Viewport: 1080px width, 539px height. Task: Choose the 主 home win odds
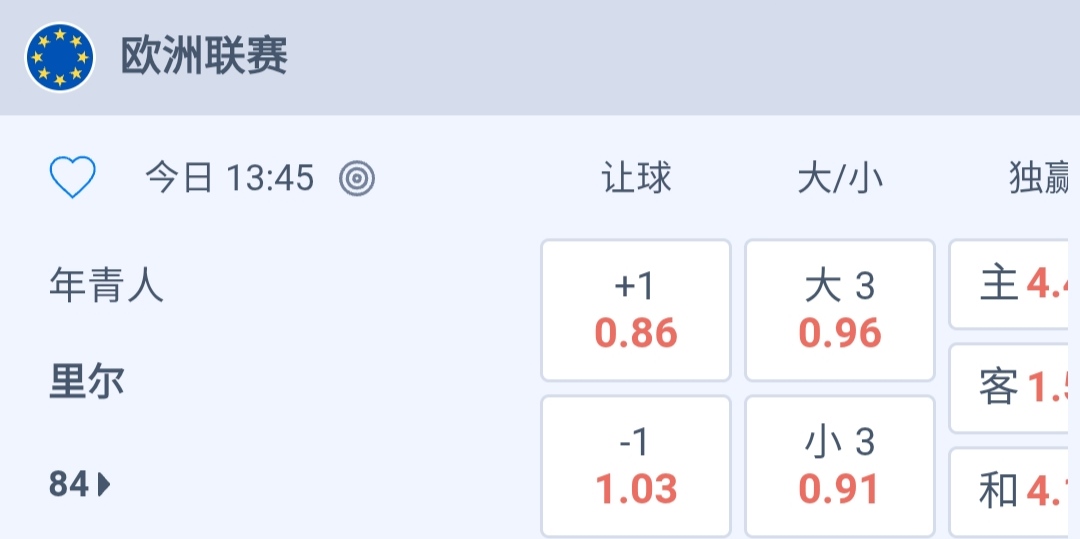(1014, 285)
